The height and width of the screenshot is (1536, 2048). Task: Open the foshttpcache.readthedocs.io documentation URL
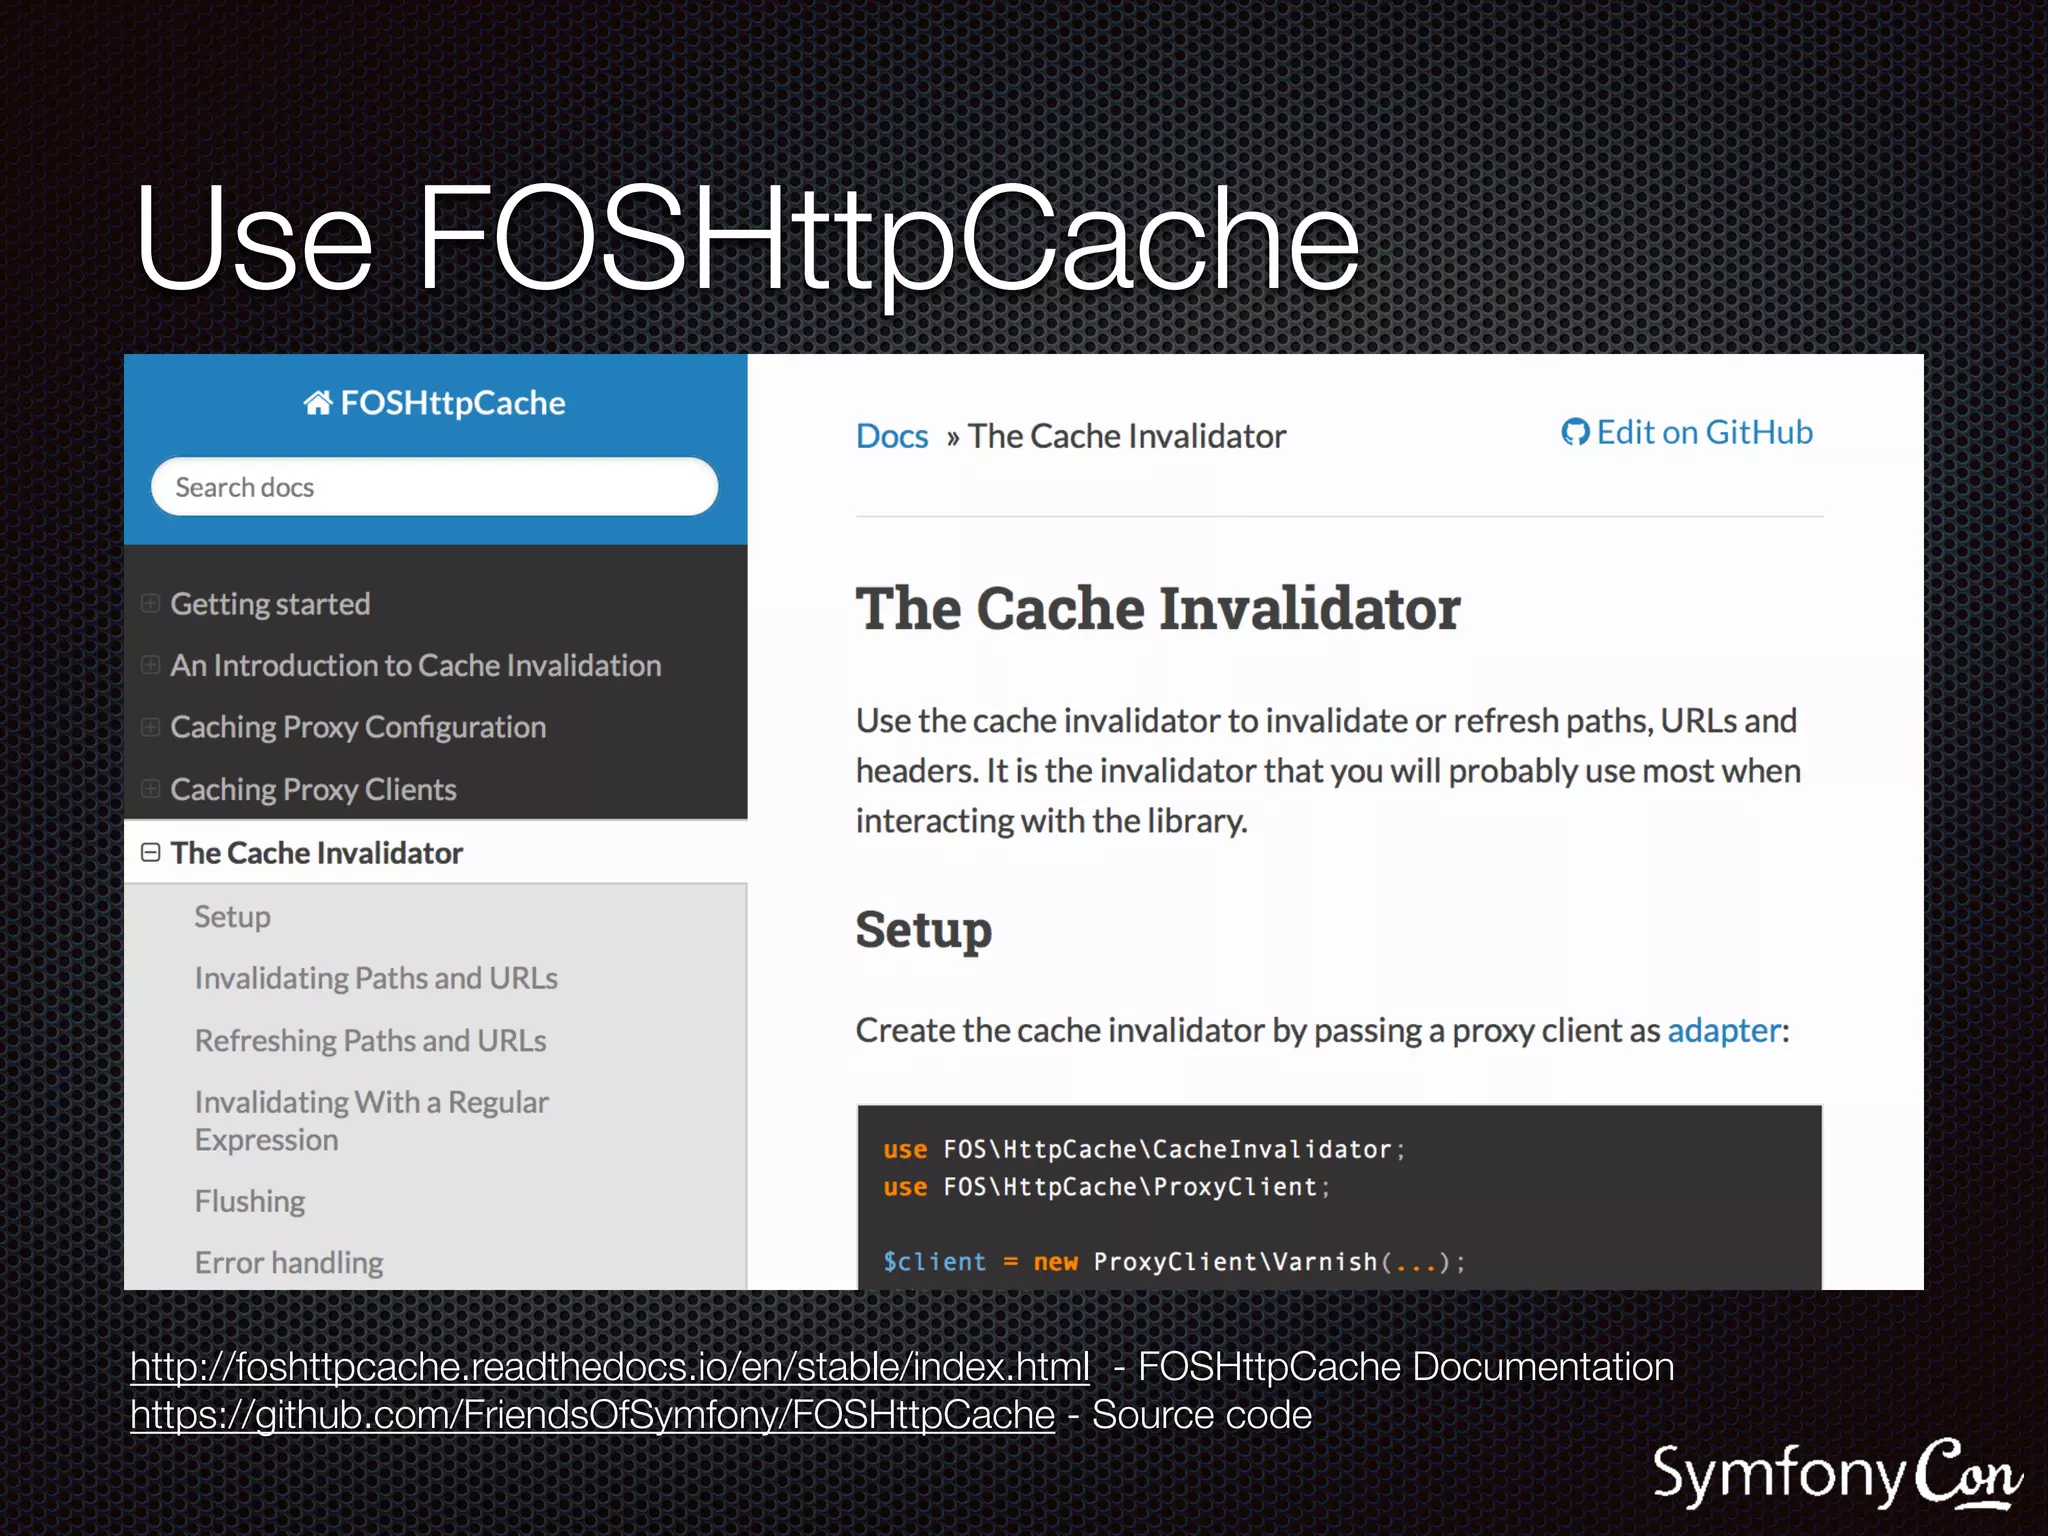tap(610, 1367)
